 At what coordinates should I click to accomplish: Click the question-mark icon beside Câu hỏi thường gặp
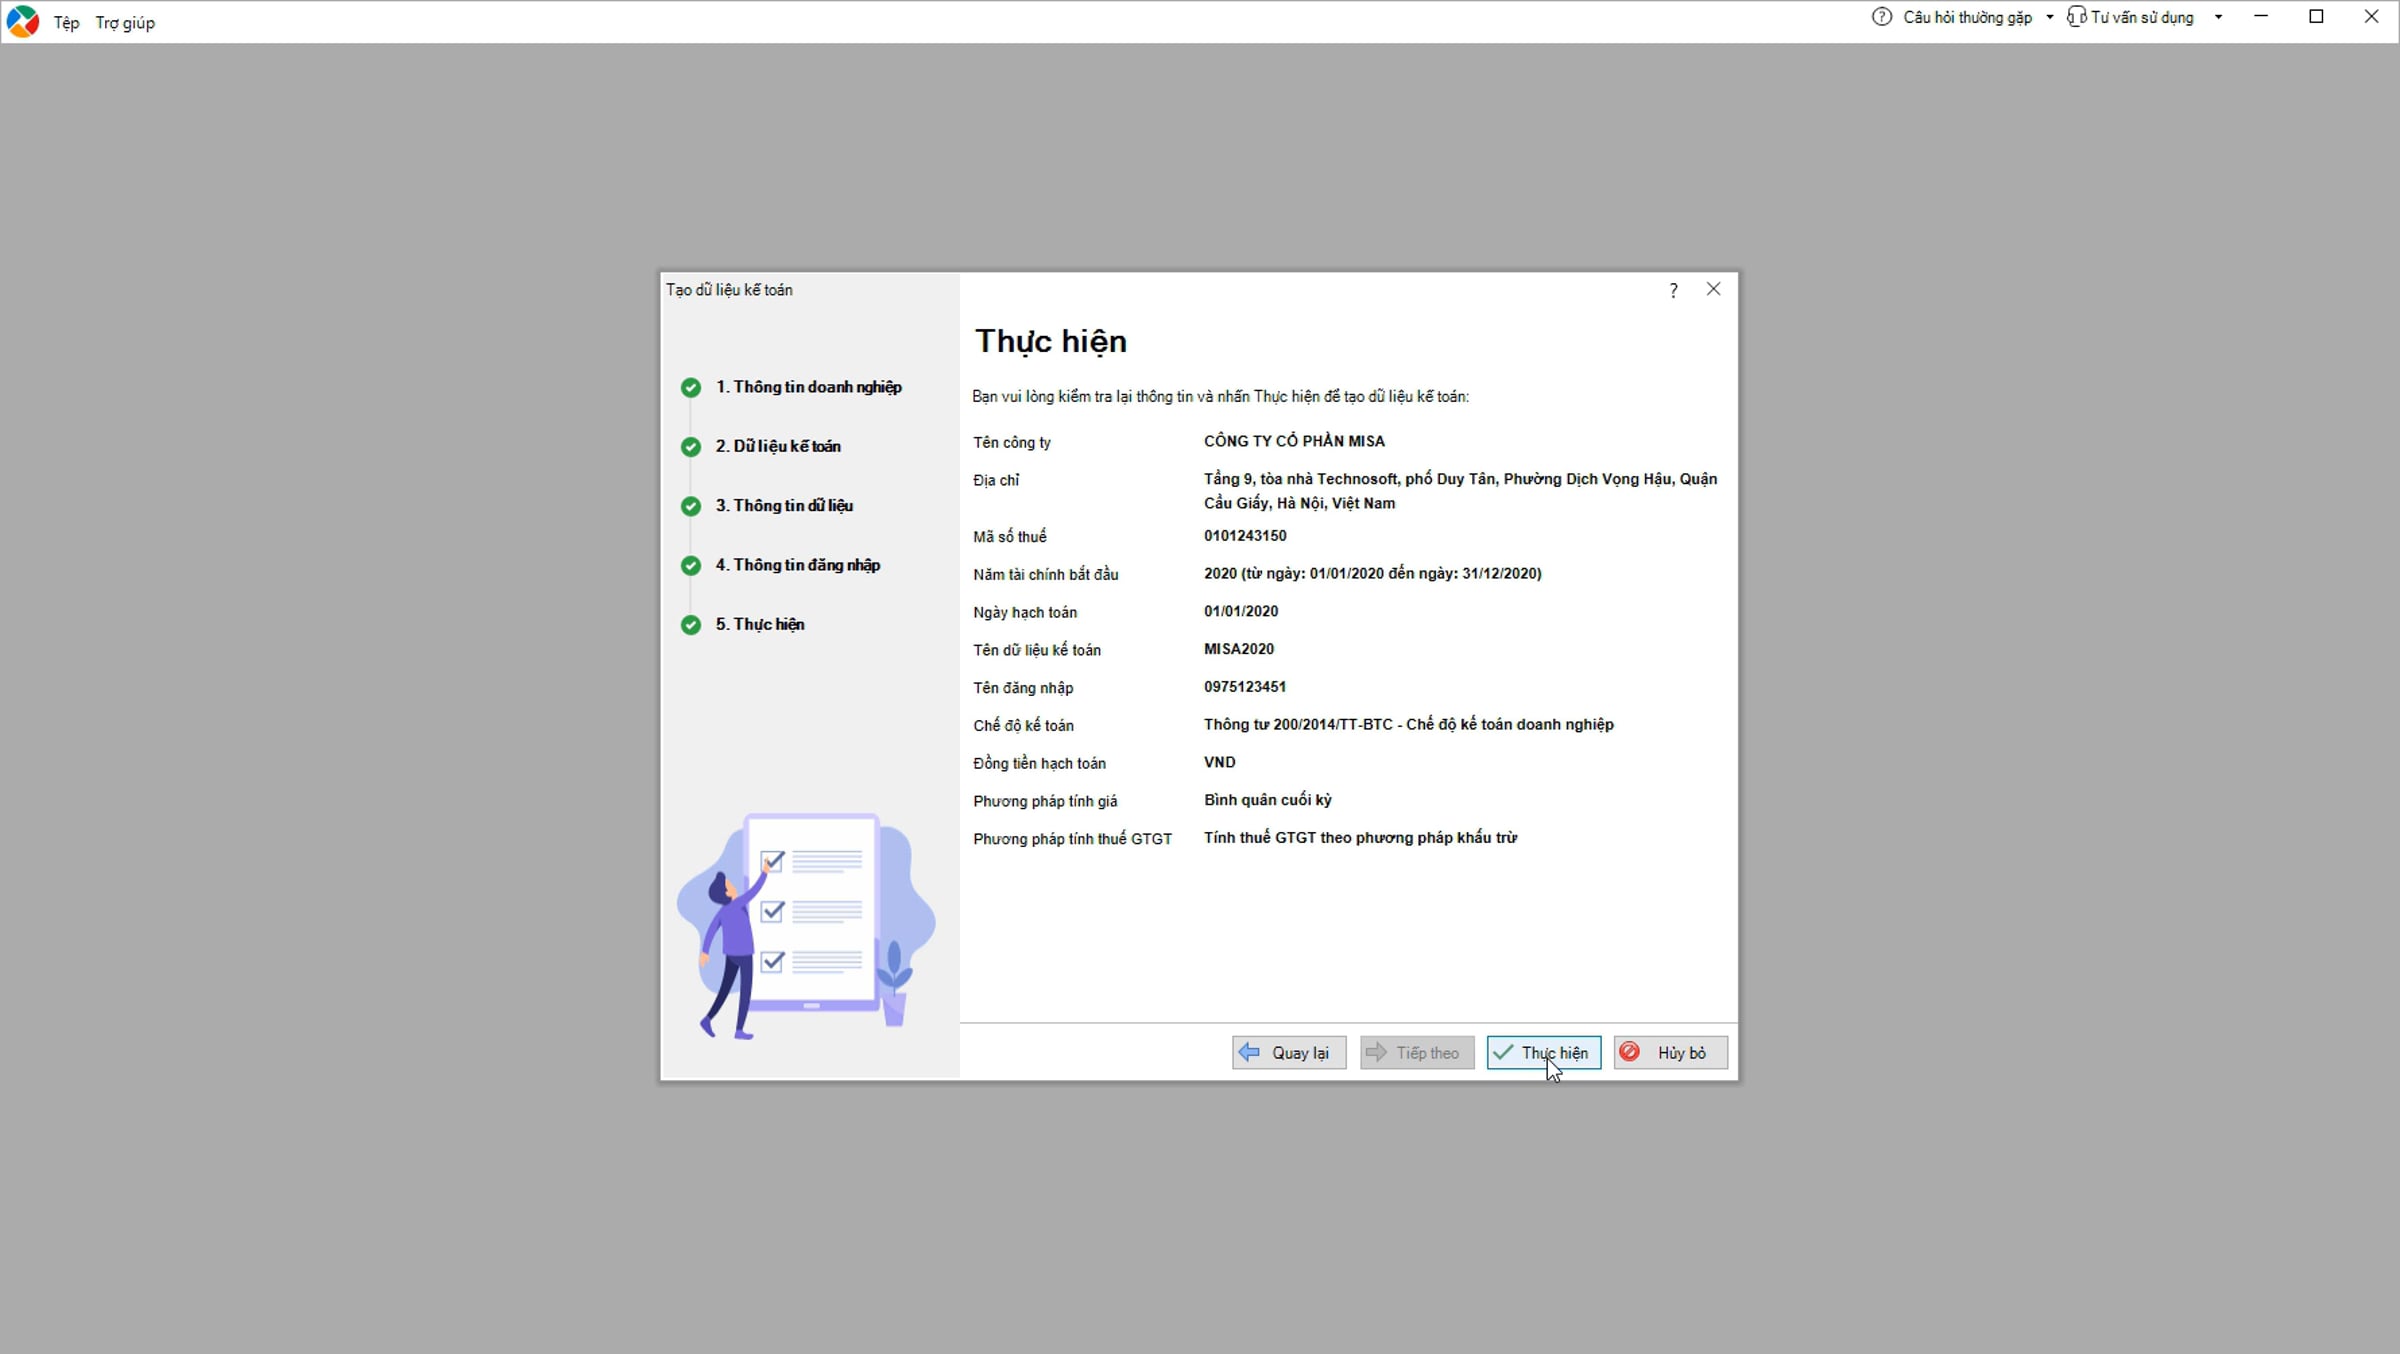1881,17
